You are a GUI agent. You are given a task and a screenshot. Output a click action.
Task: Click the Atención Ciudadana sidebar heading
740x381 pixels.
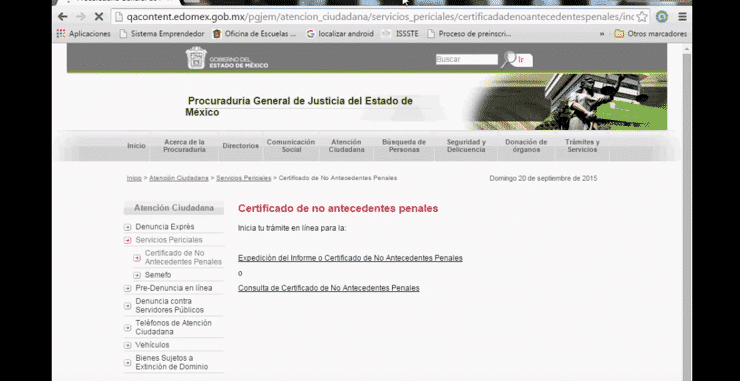[x=174, y=208]
